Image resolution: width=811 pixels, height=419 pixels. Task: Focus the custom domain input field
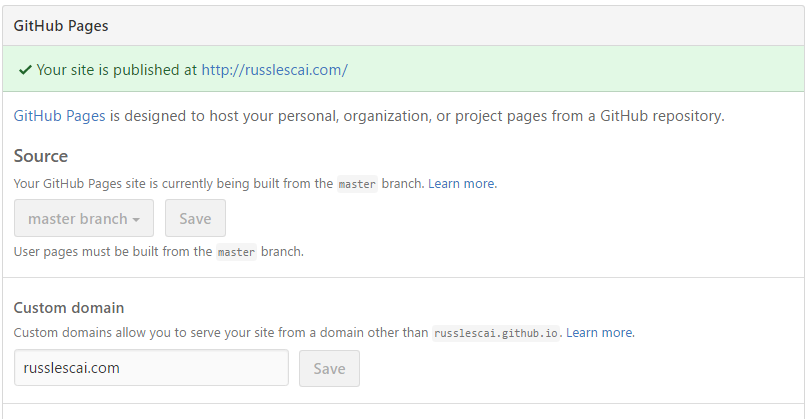(151, 368)
